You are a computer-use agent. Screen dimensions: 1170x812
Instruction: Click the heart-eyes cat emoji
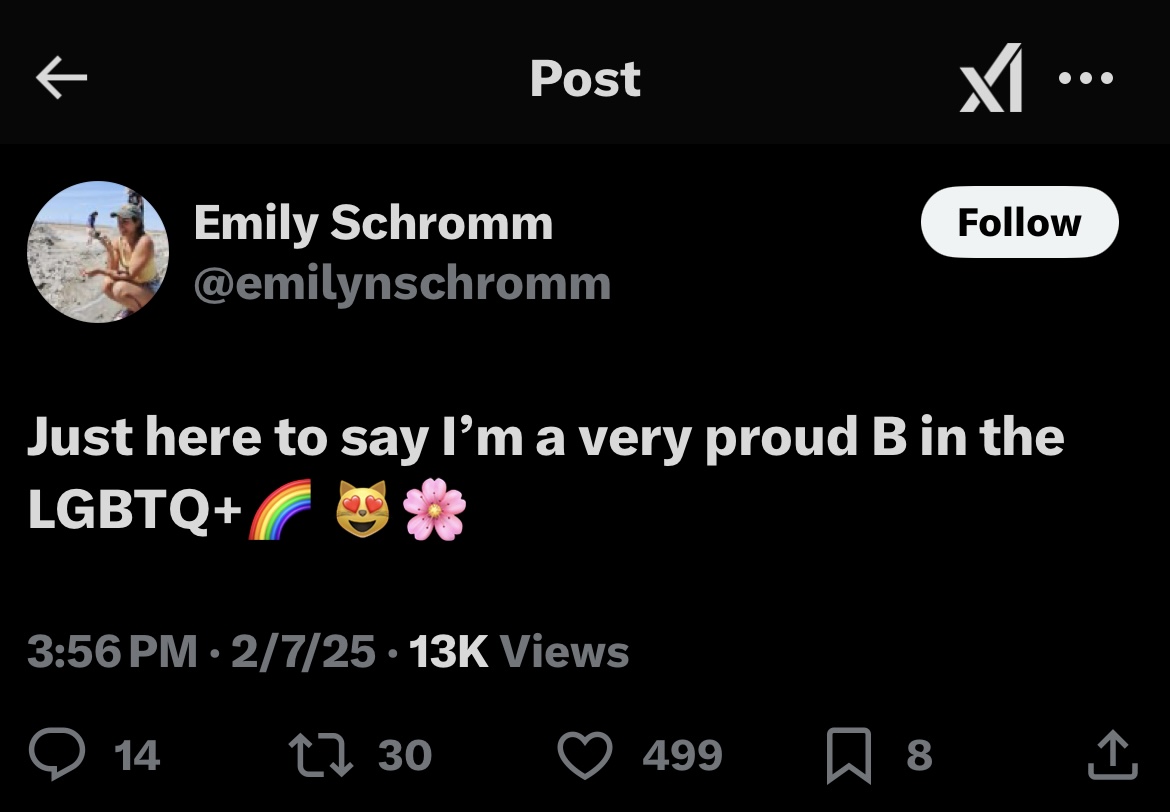coord(363,509)
